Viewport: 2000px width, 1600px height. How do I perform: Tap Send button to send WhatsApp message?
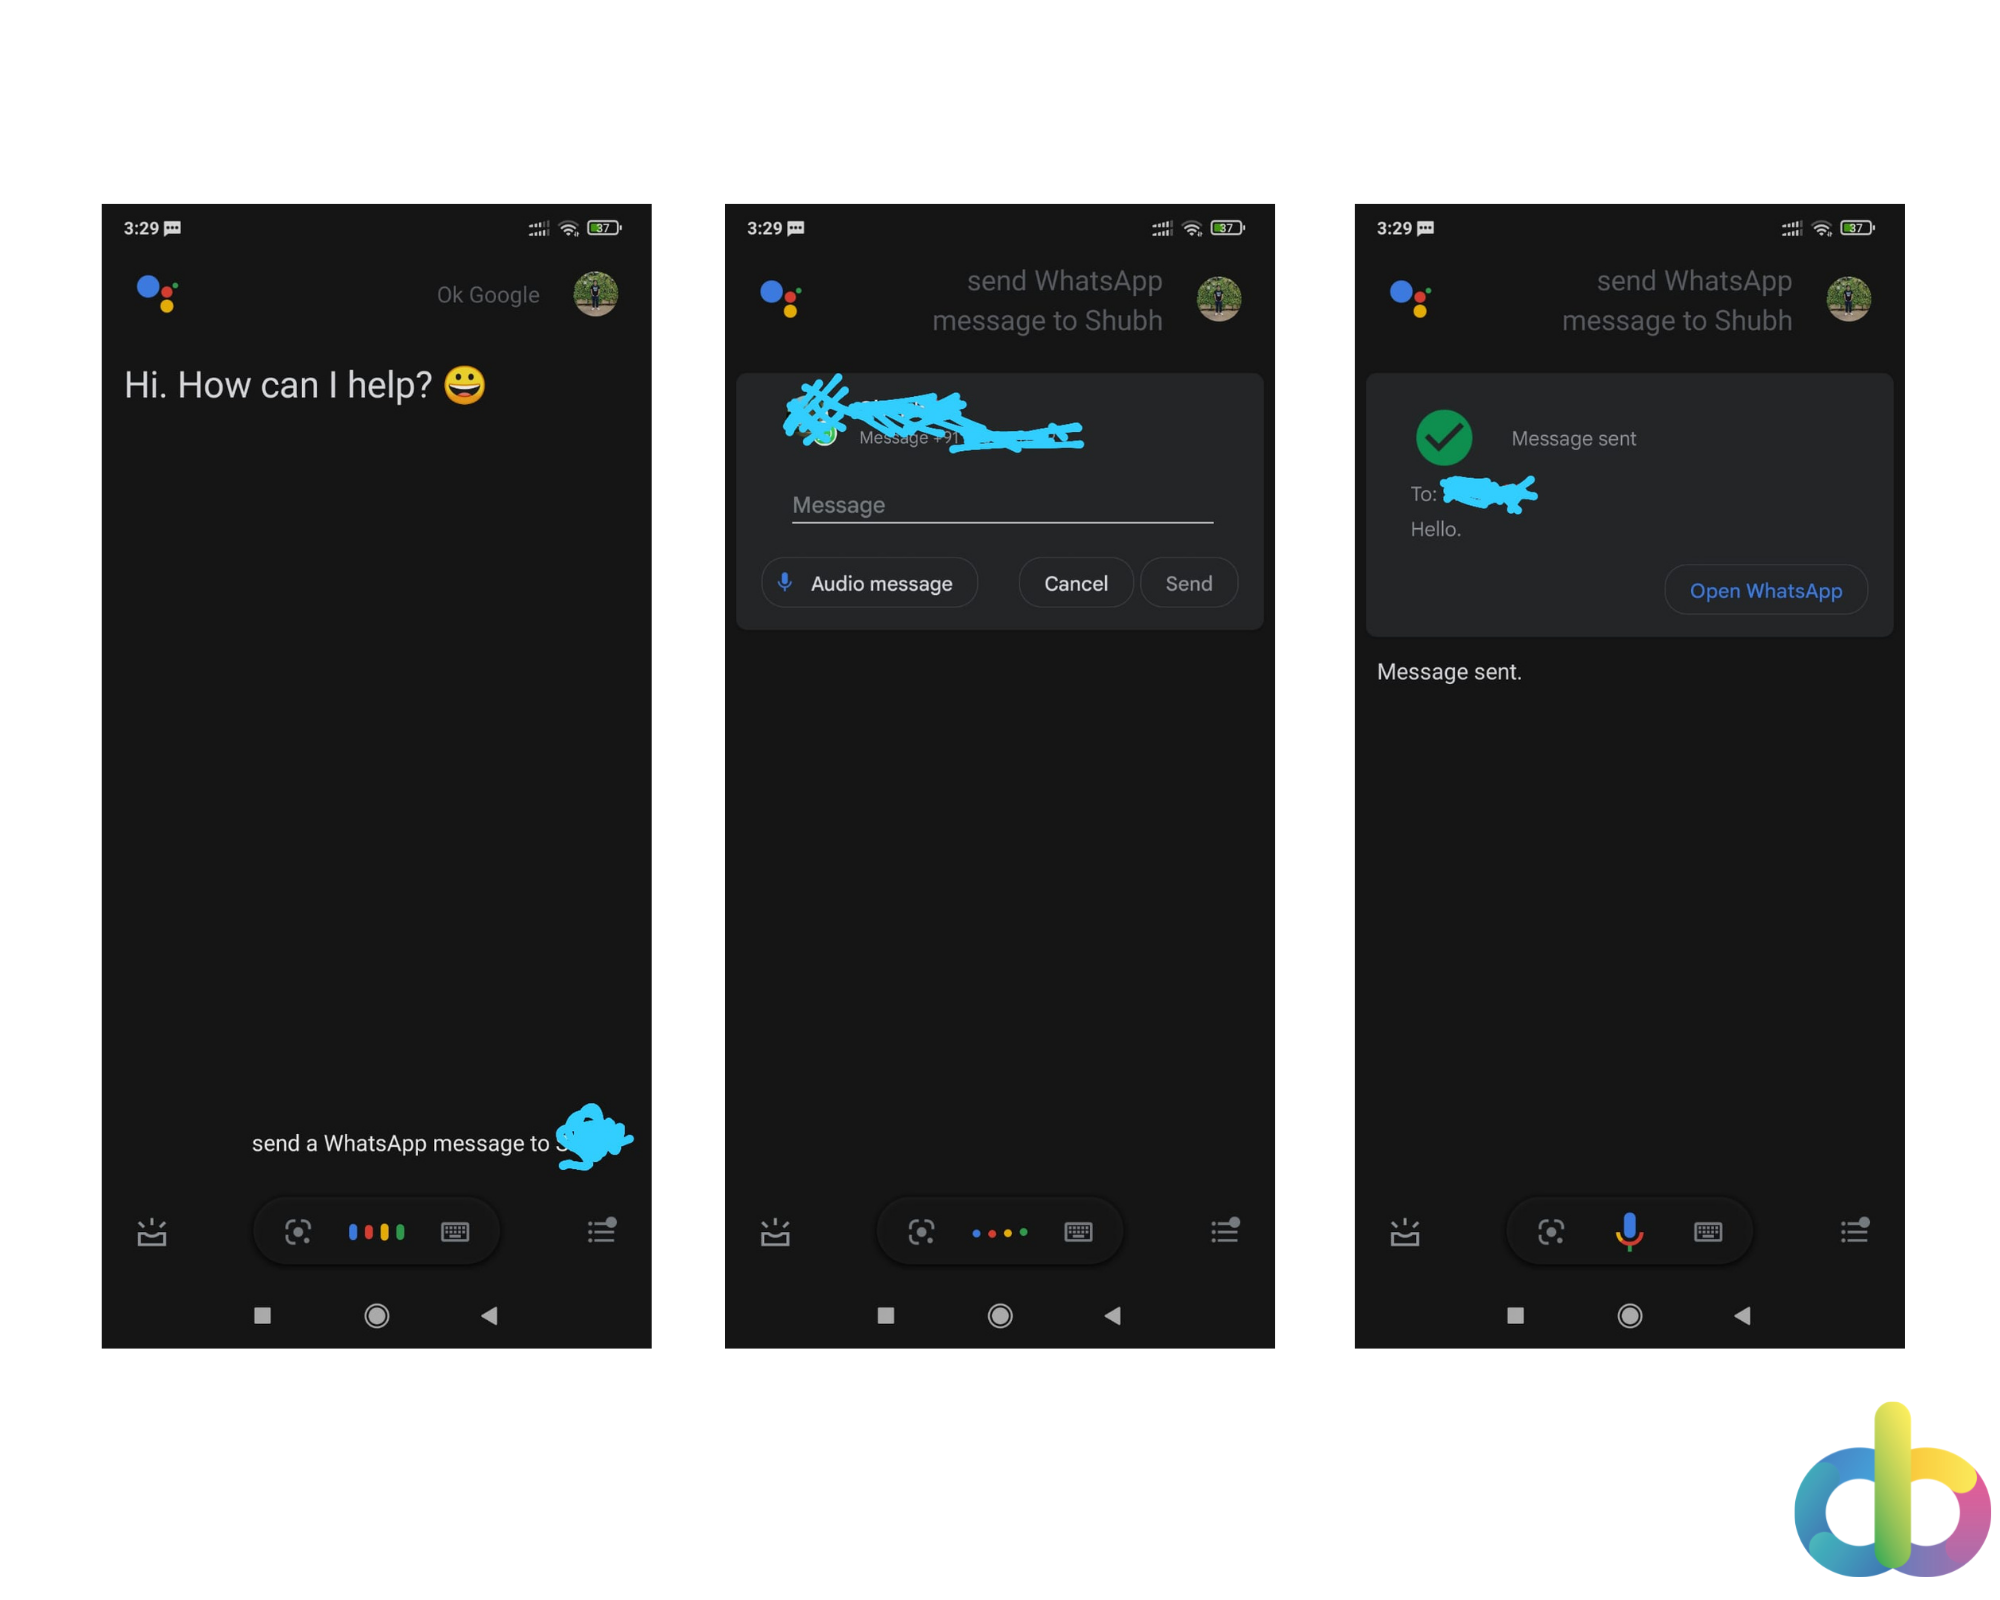(1187, 584)
